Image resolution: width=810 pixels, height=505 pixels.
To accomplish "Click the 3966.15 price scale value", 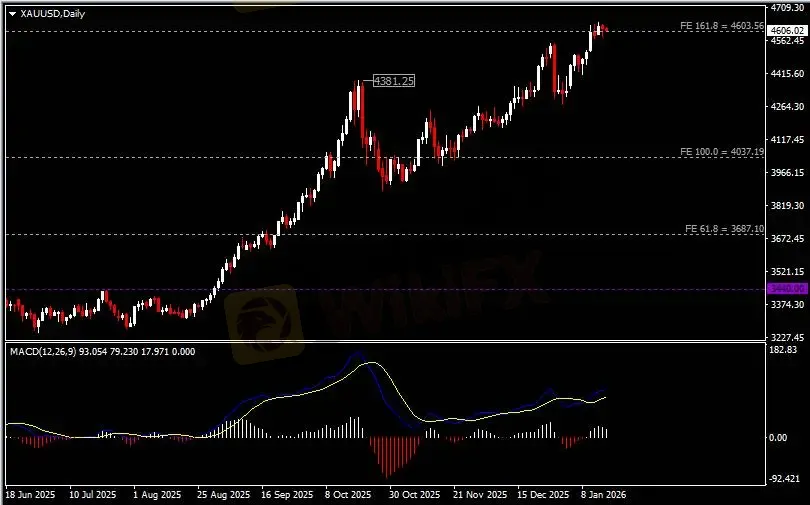I will pyautogui.click(x=787, y=173).
